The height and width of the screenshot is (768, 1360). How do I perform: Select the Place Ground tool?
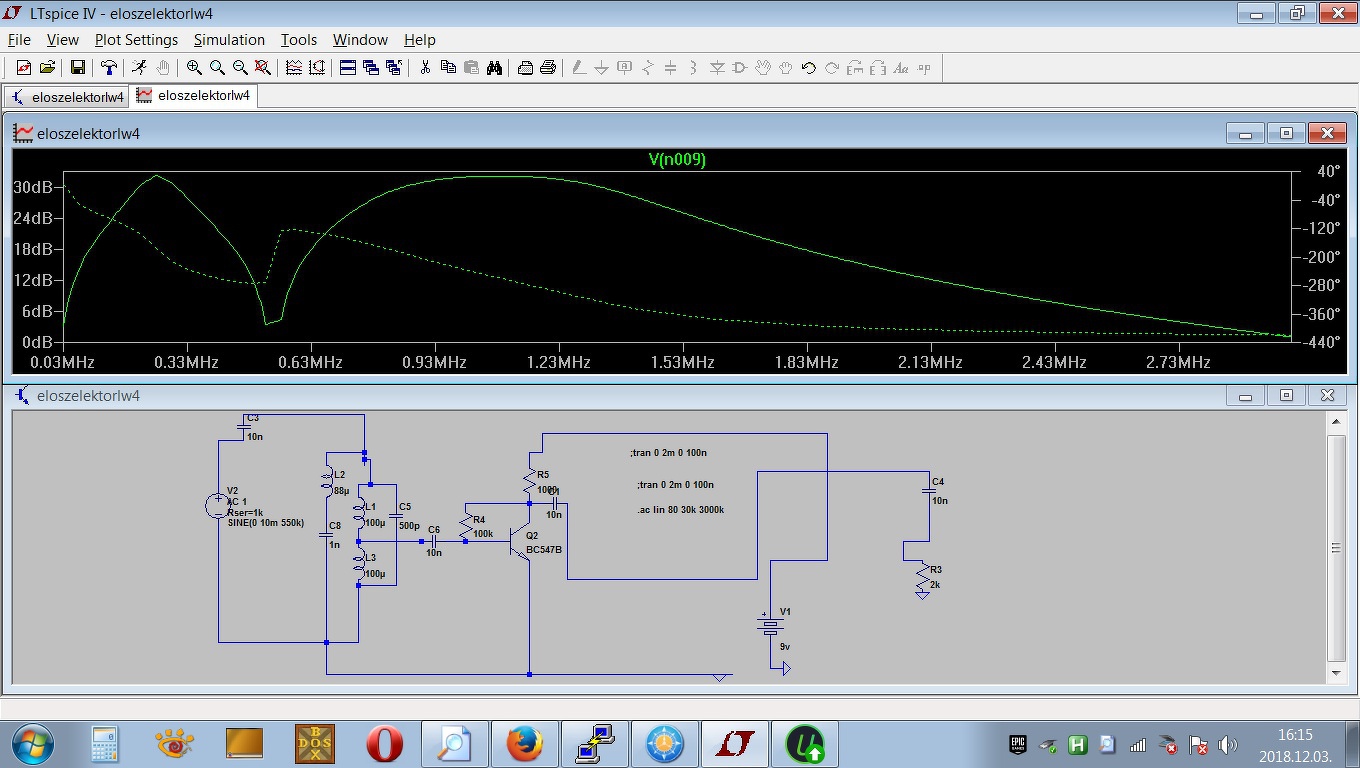pyautogui.click(x=602, y=68)
